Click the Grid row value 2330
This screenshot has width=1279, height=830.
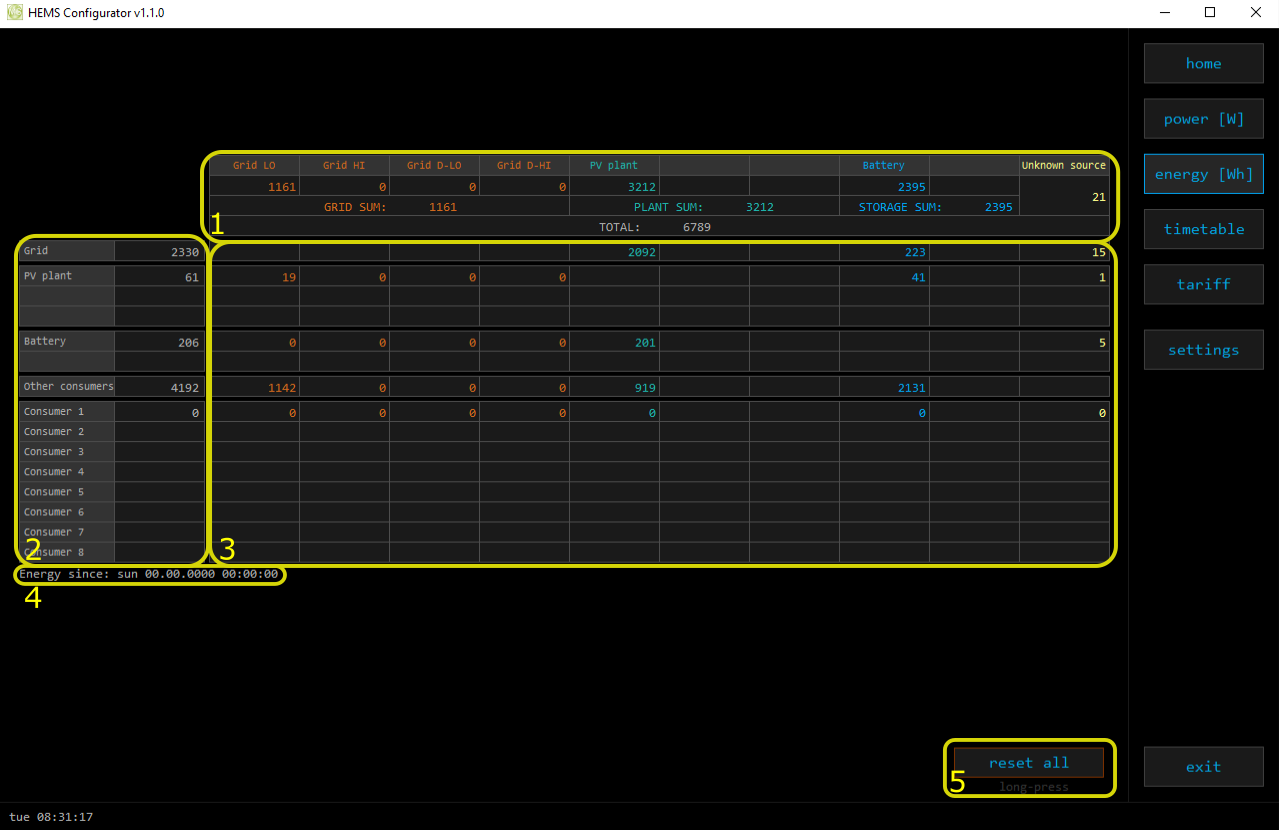[x=184, y=252]
